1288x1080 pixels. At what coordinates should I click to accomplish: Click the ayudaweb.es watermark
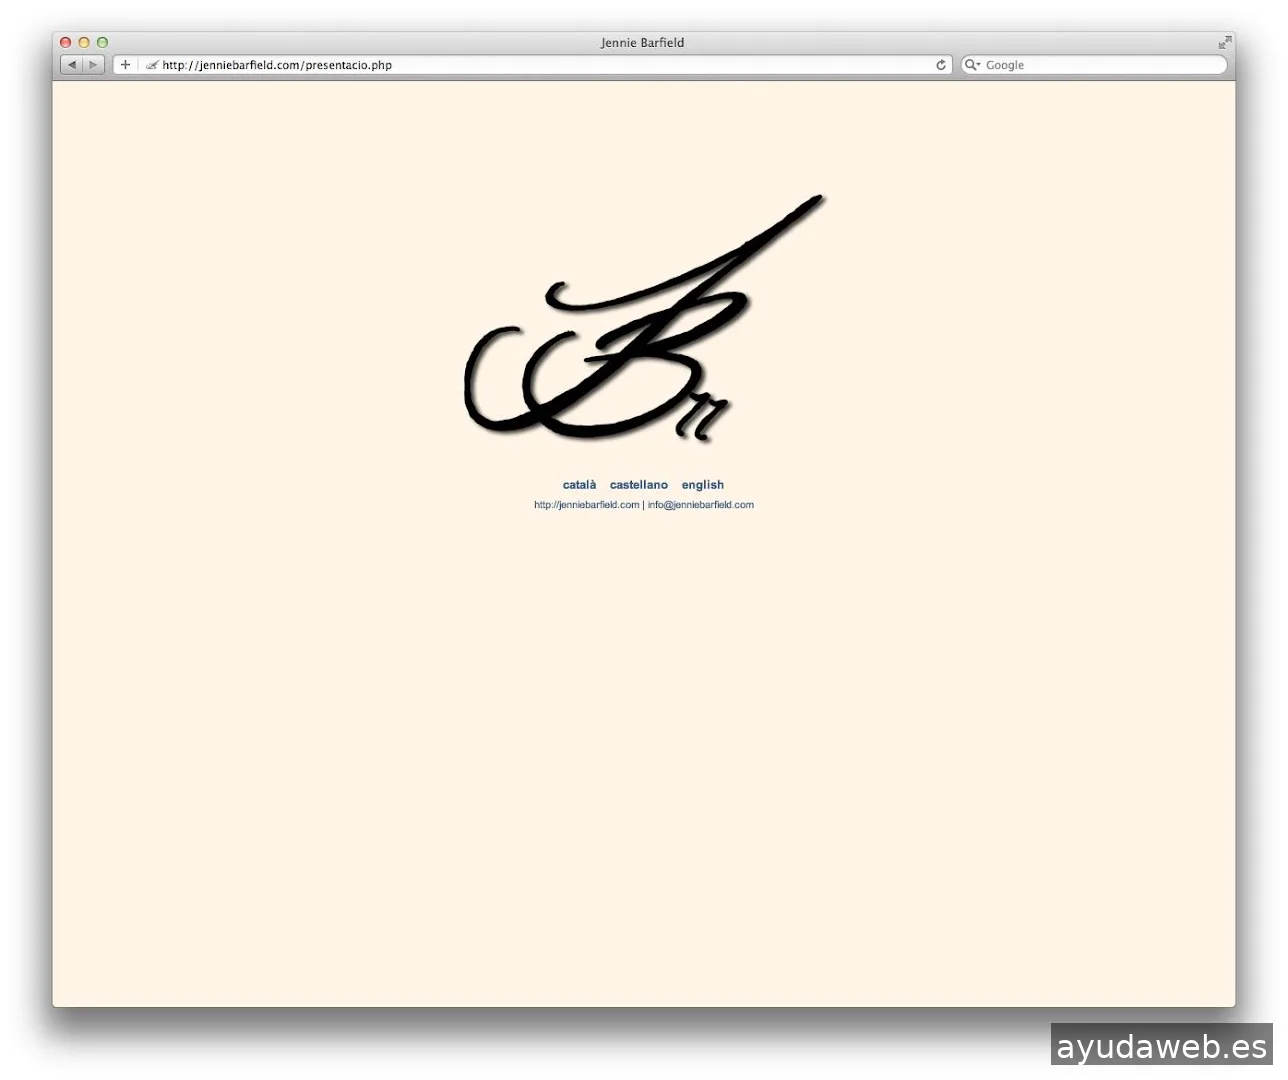[1161, 1046]
